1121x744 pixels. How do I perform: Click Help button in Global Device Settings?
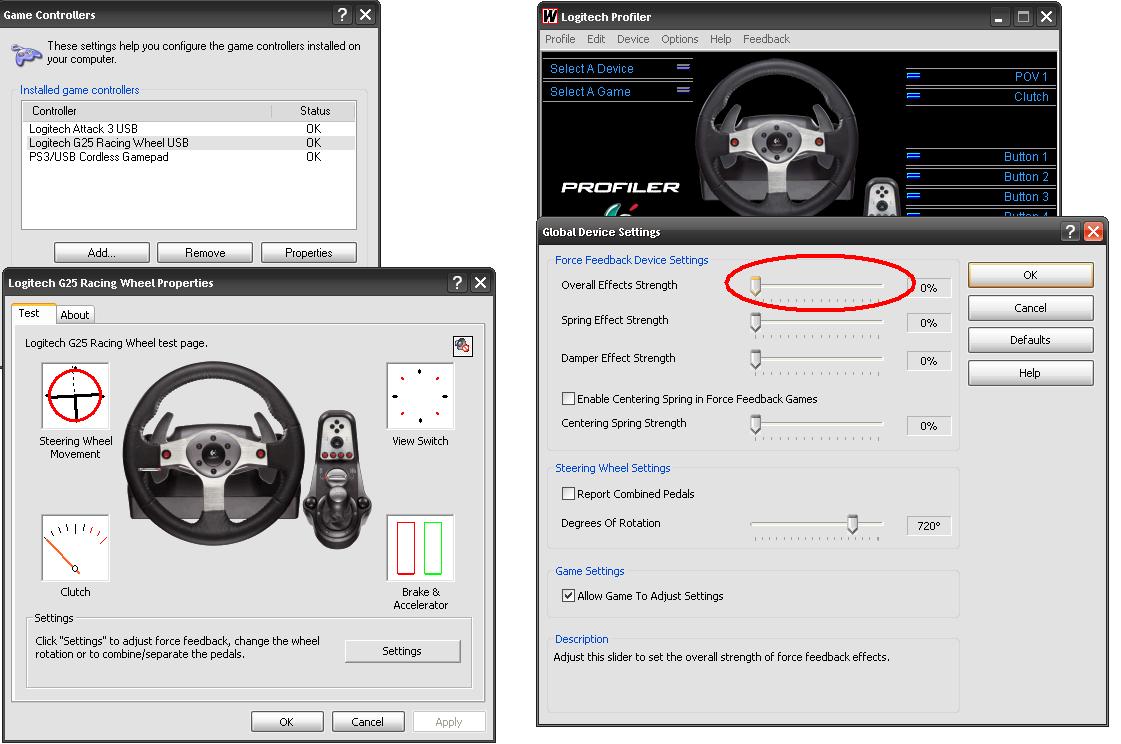(1030, 373)
